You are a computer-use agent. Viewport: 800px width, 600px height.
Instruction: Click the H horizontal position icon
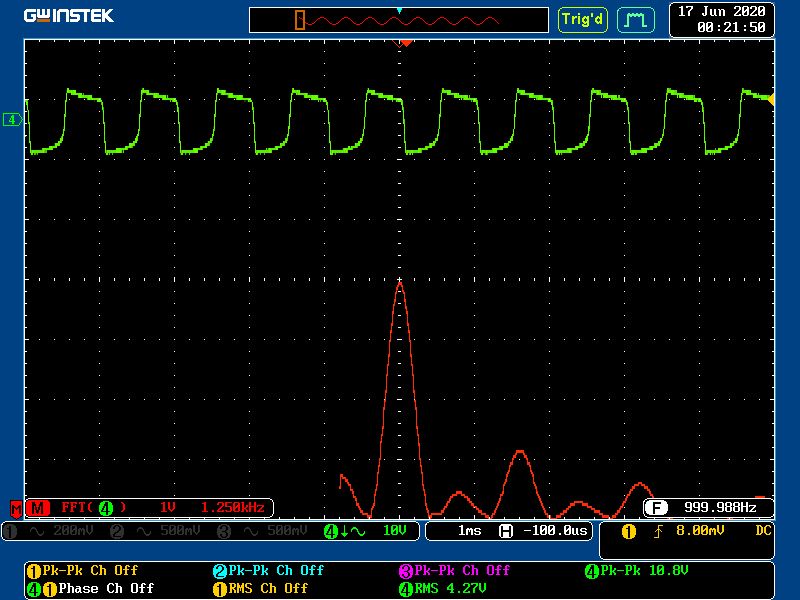(506, 531)
